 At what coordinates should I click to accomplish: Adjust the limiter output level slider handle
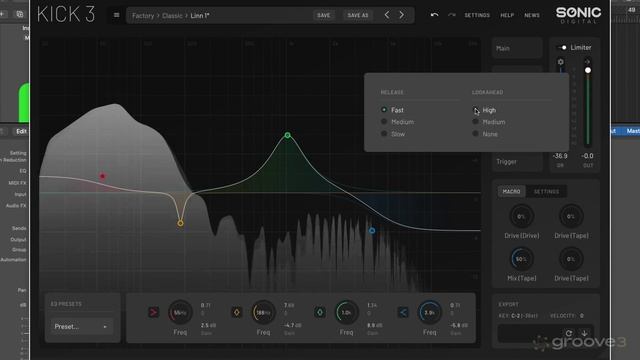point(588,70)
